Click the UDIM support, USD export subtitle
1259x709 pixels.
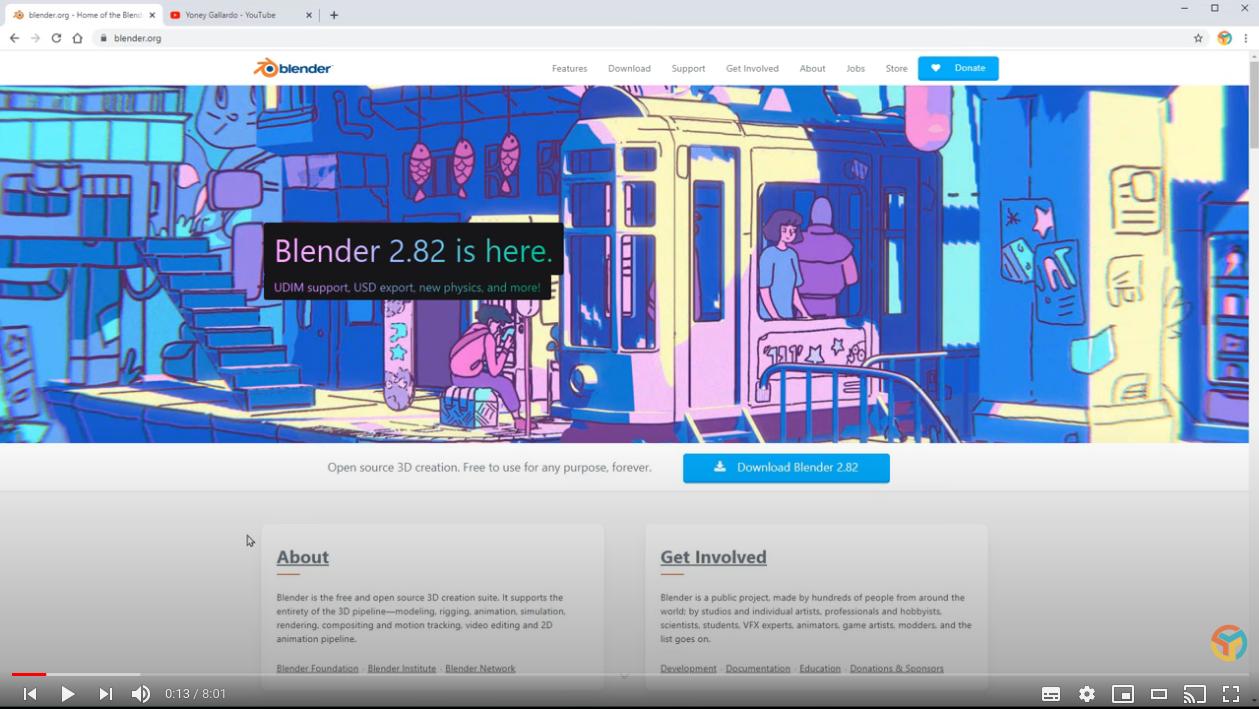(x=407, y=288)
